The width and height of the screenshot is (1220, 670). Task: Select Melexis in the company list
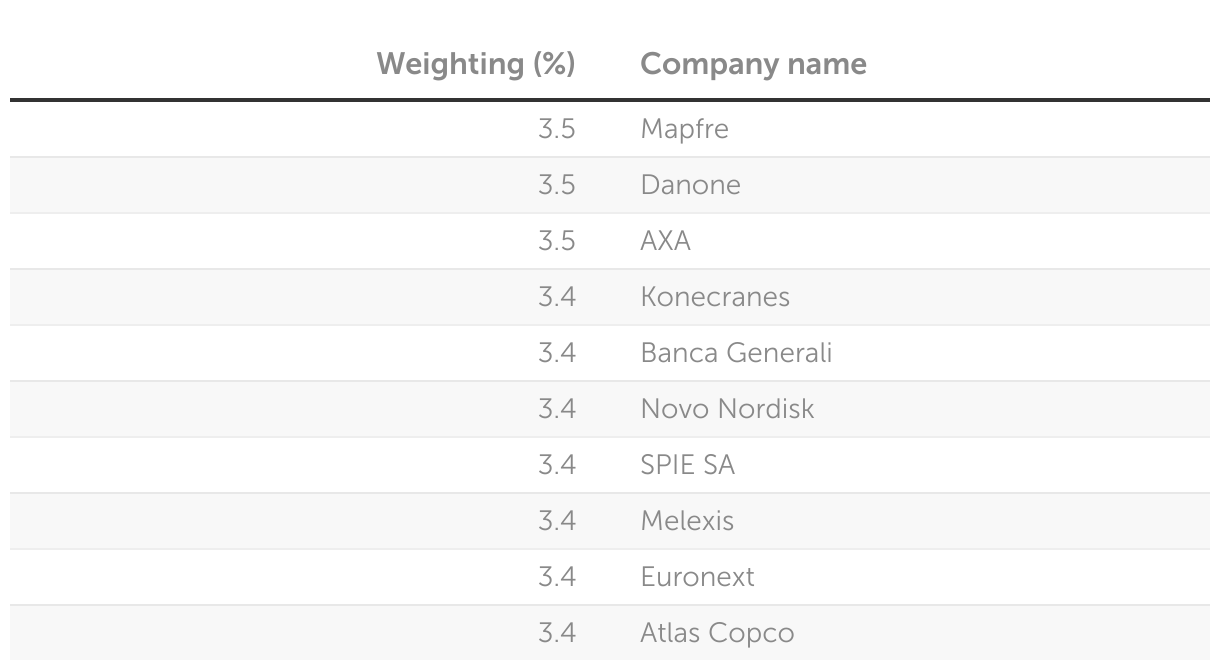click(687, 521)
